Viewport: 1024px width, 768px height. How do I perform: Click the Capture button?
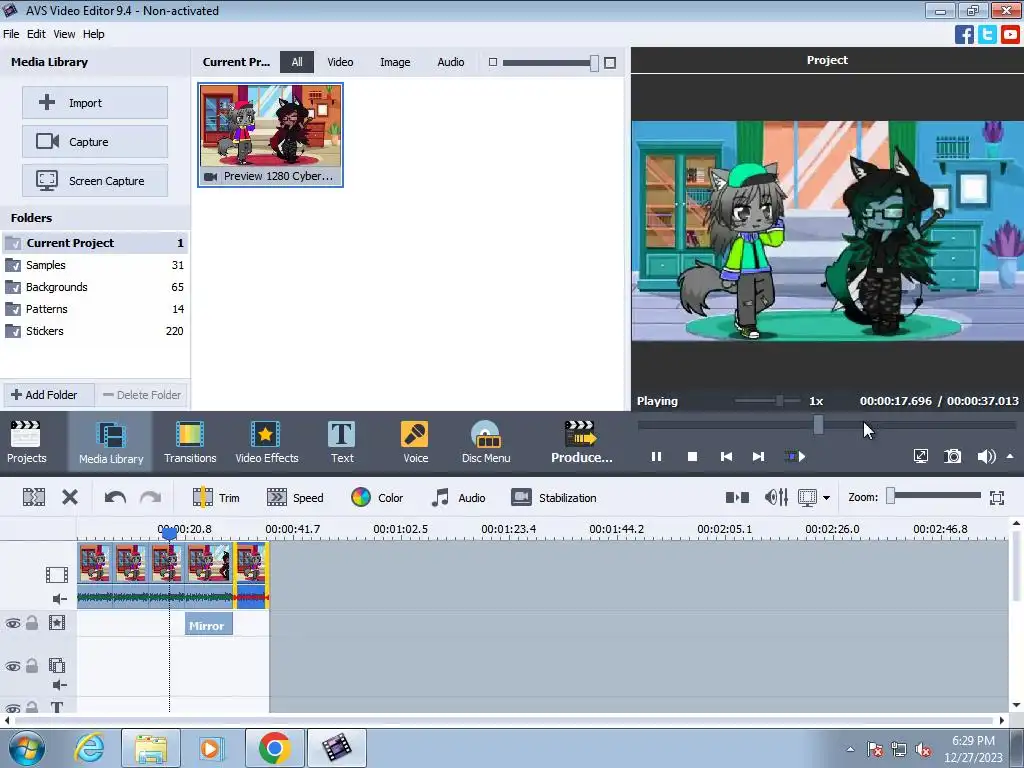point(95,142)
